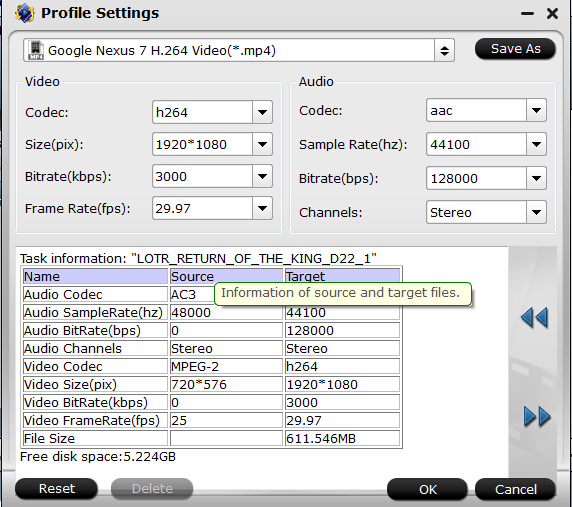Expand the Video Size(pix) dropdown
The image size is (572, 507).
click(x=262, y=144)
